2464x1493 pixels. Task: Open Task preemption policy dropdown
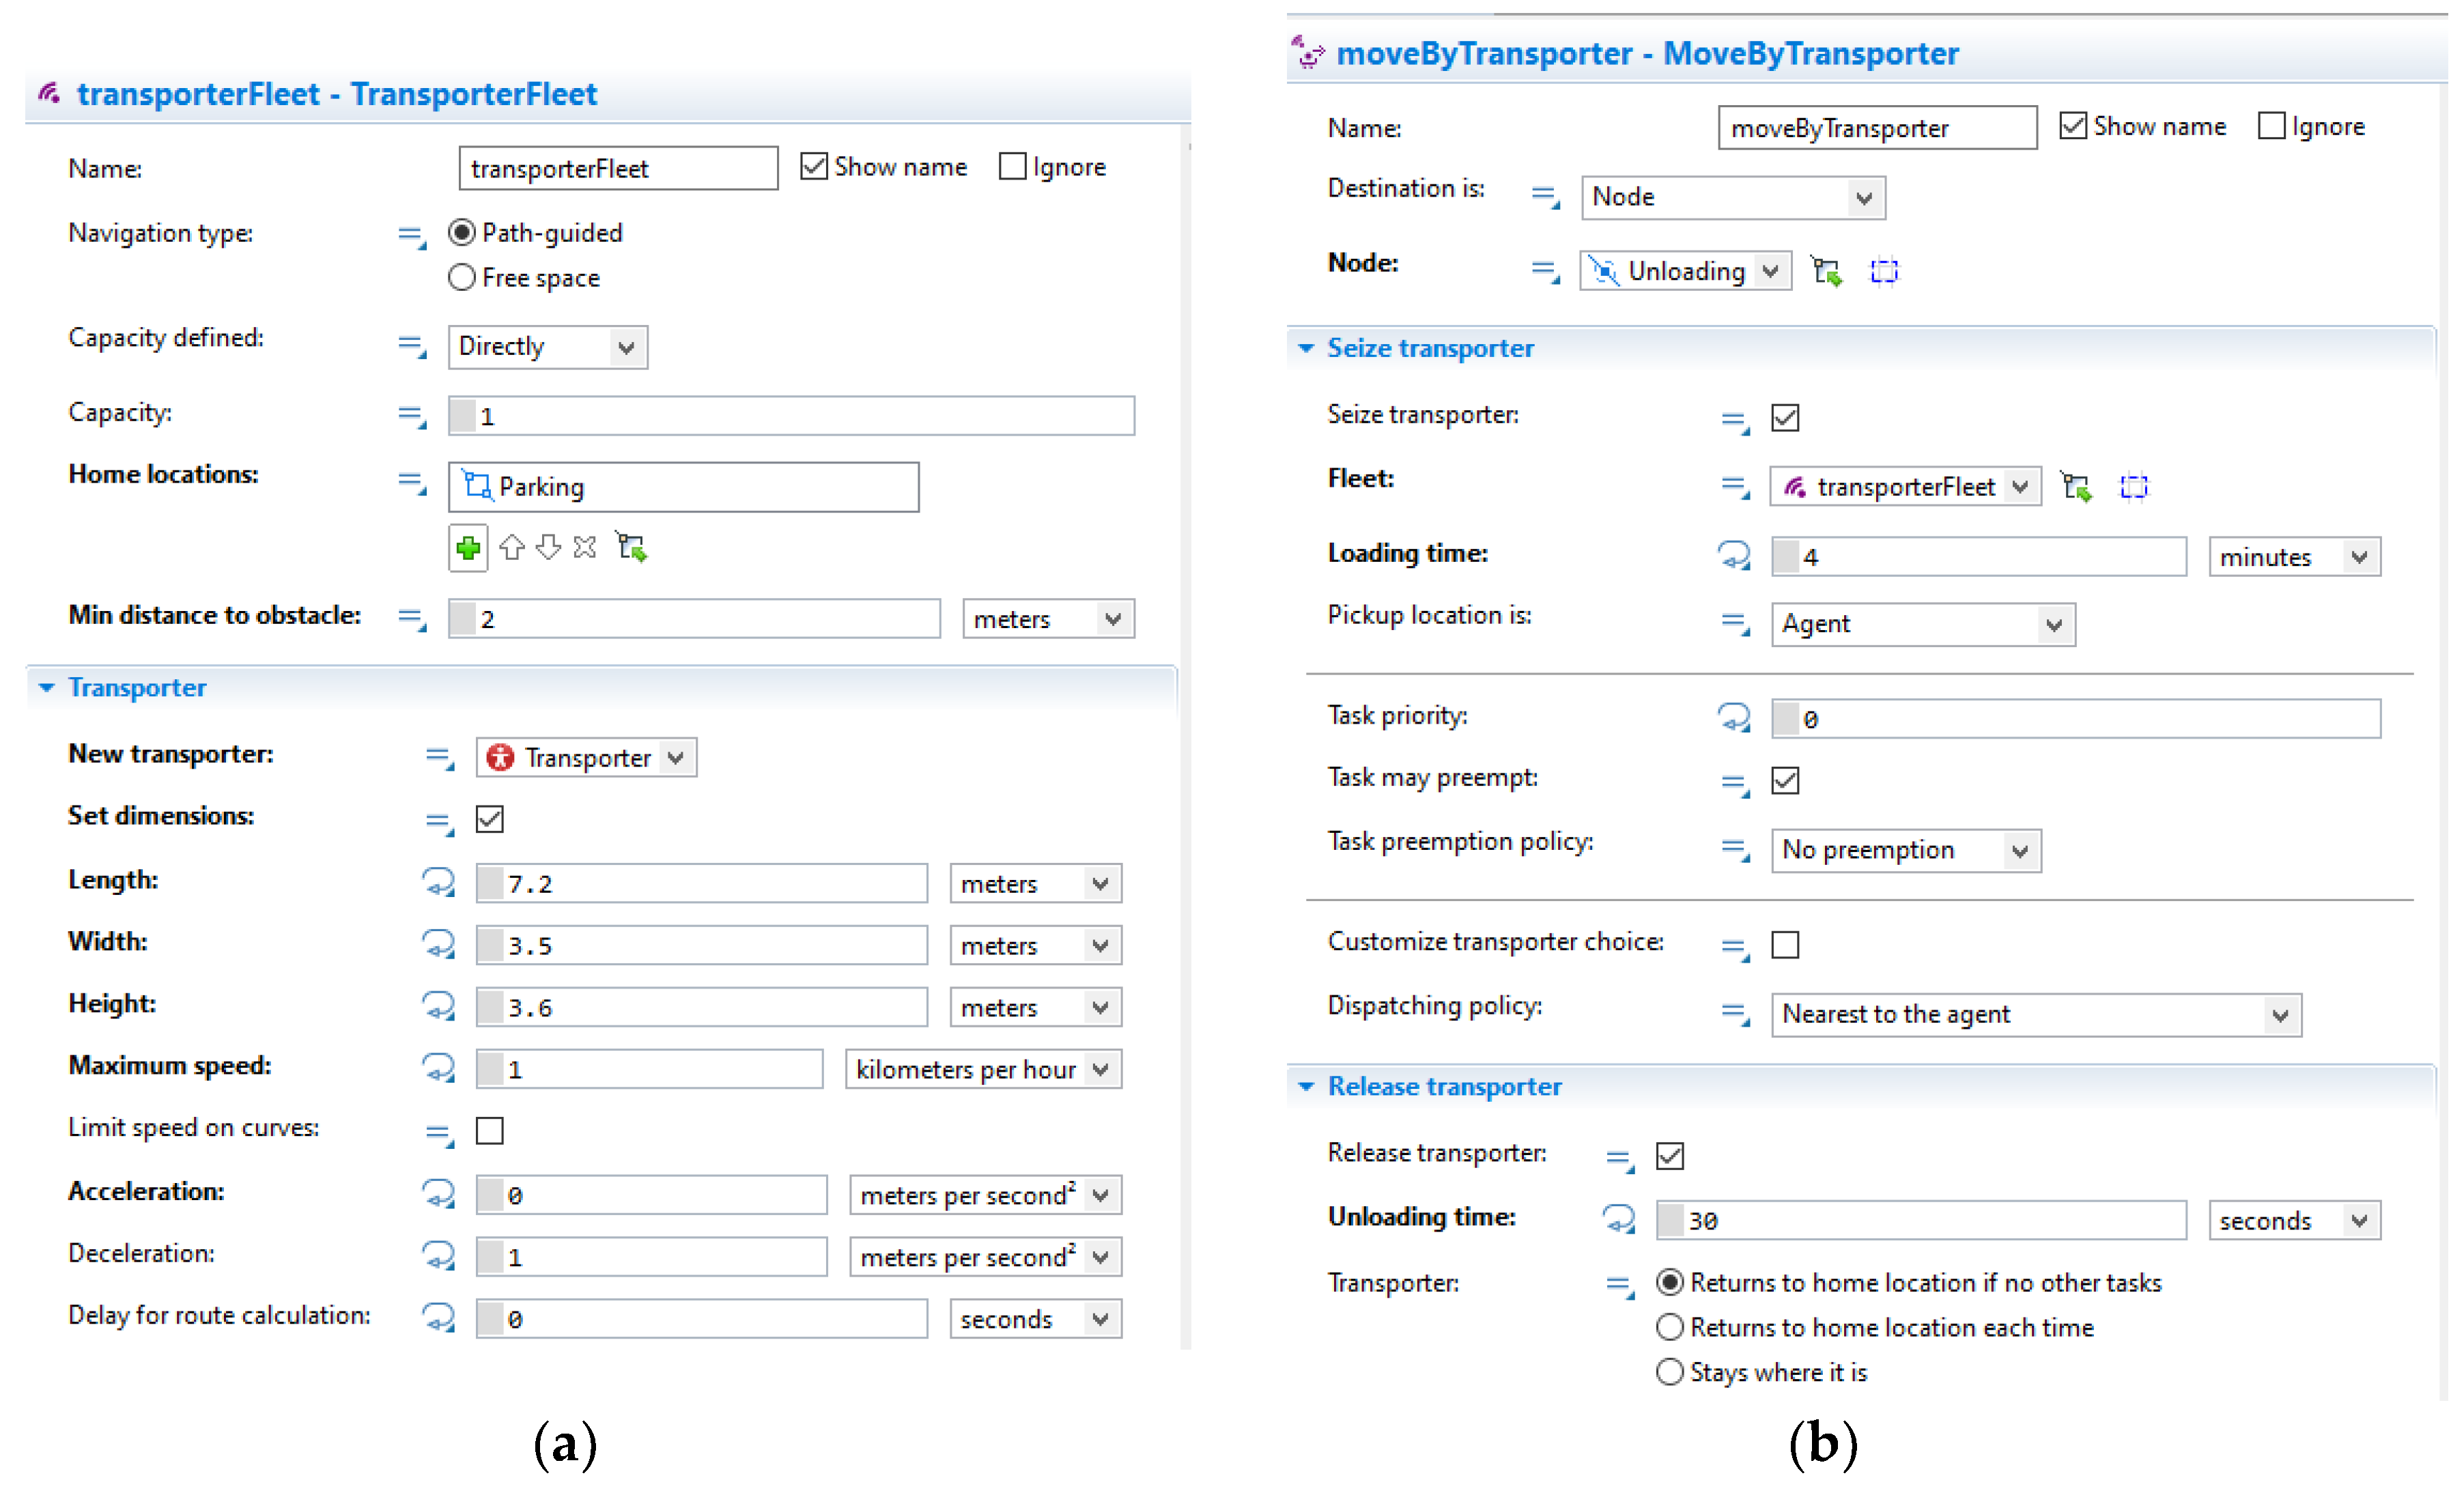(1905, 850)
